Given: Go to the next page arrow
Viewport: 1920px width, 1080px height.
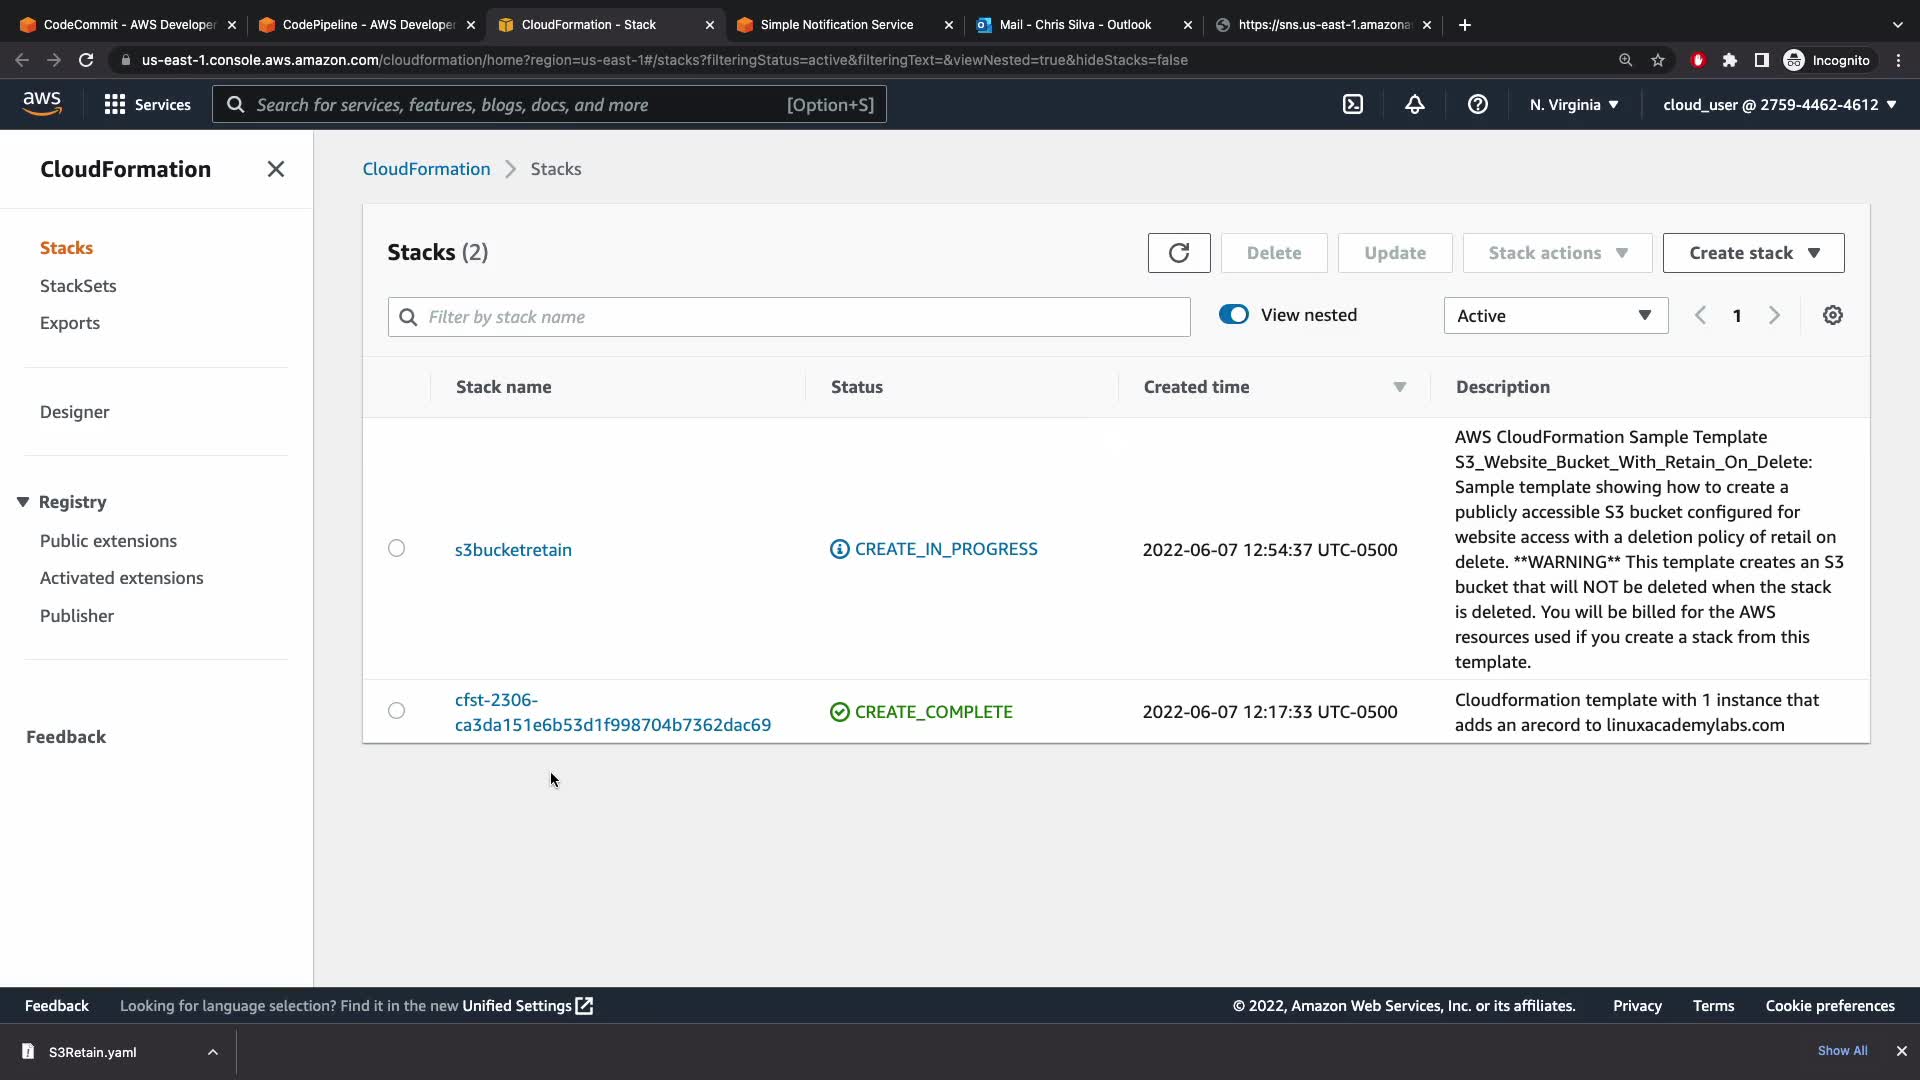Looking at the screenshot, I should pyautogui.click(x=1774, y=316).
